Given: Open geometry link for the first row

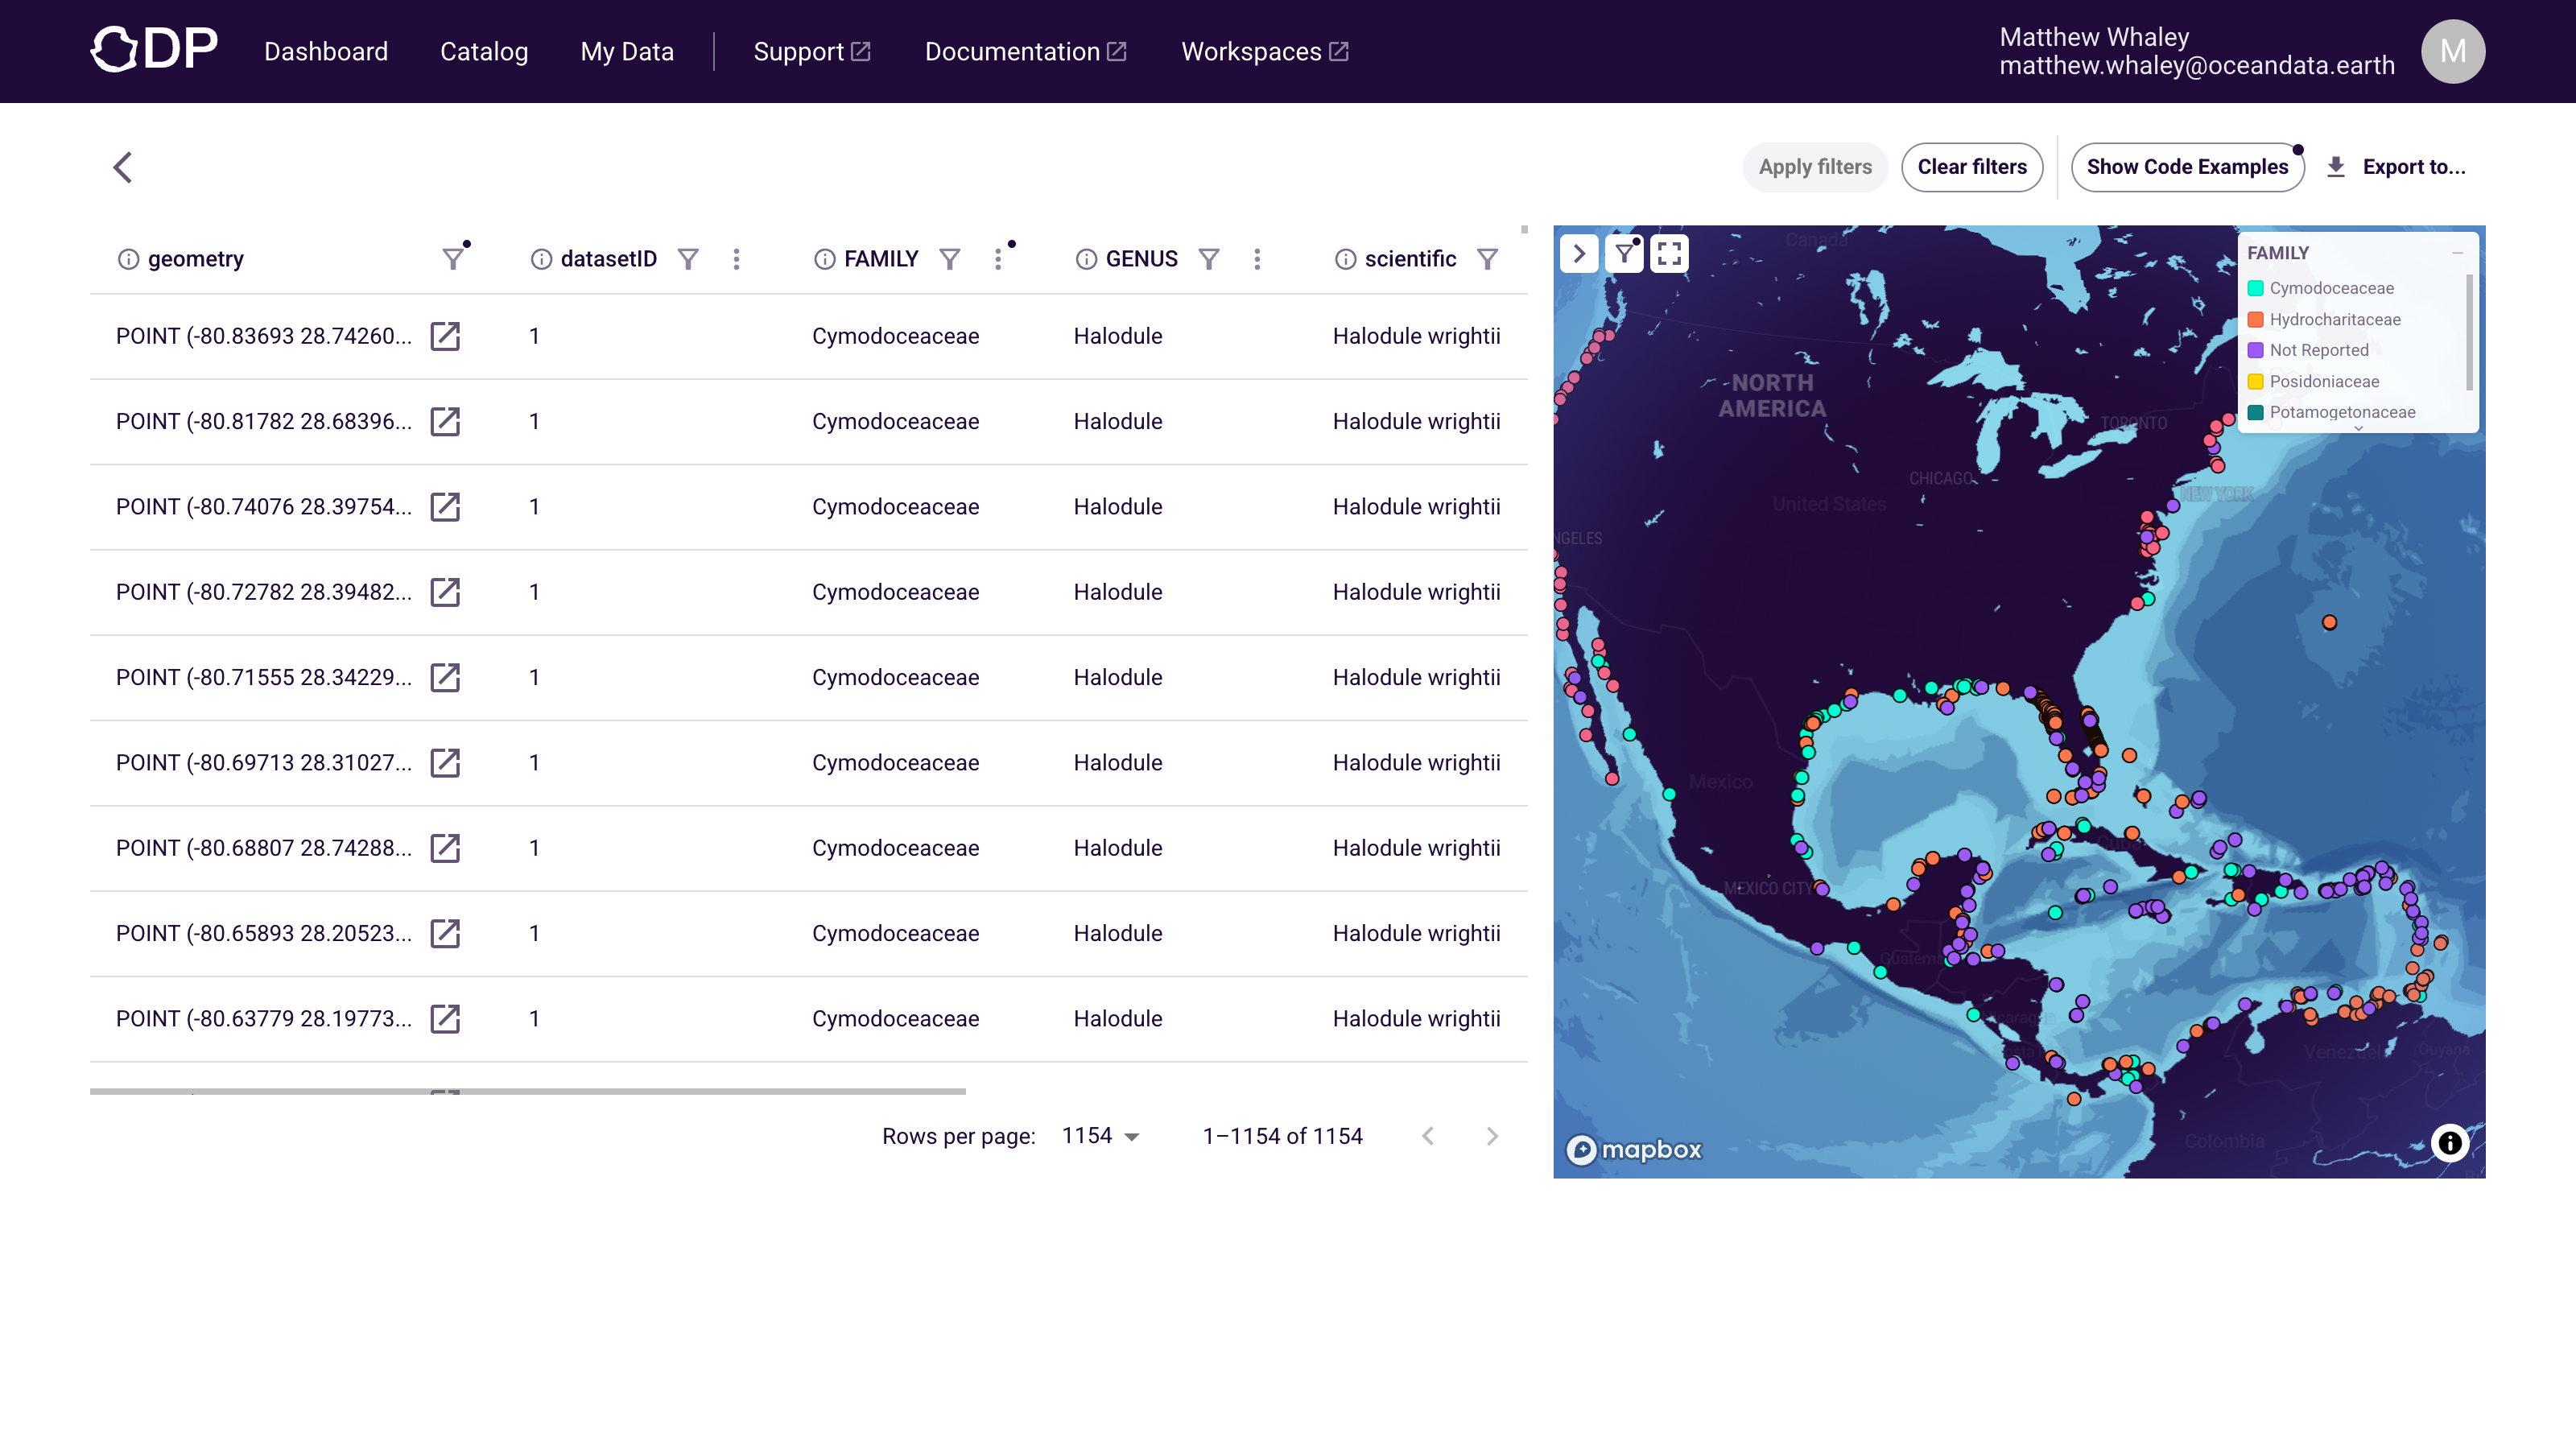Looking at the screenshot, I should coord(445,336).
